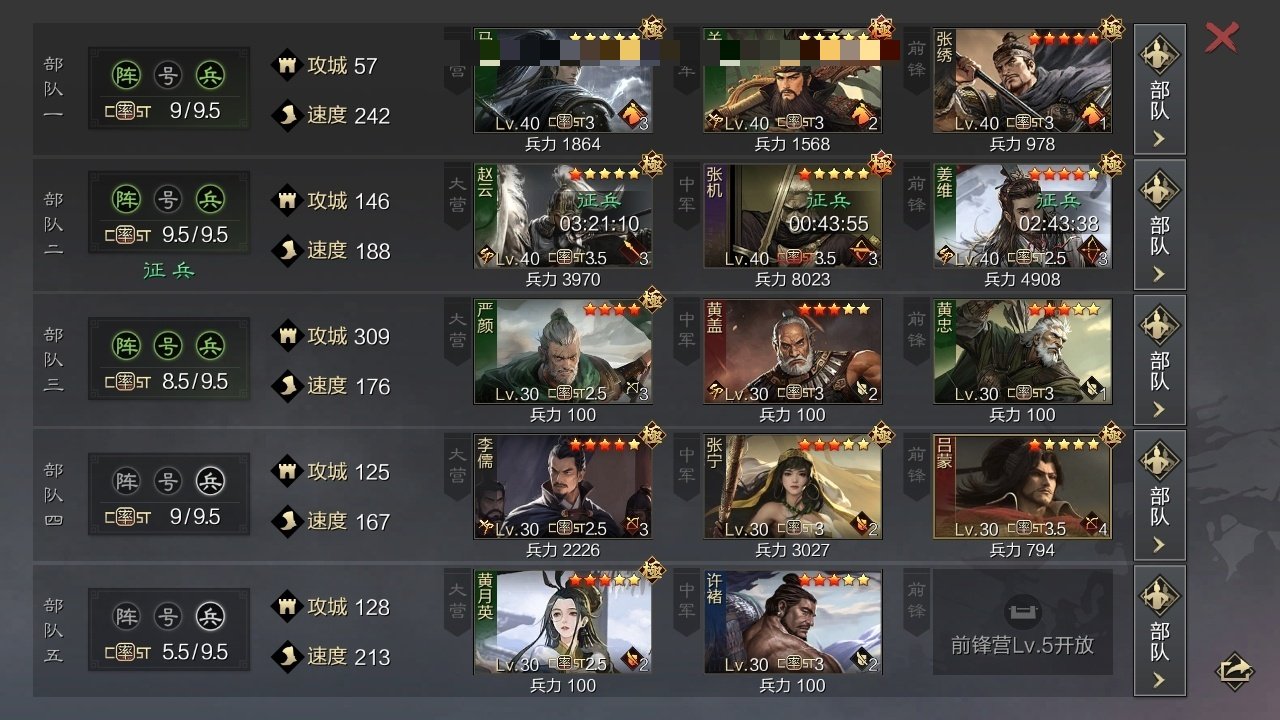Select the 部队四 row label
The width and height of the screenshot is (1280, 720).
54,495
